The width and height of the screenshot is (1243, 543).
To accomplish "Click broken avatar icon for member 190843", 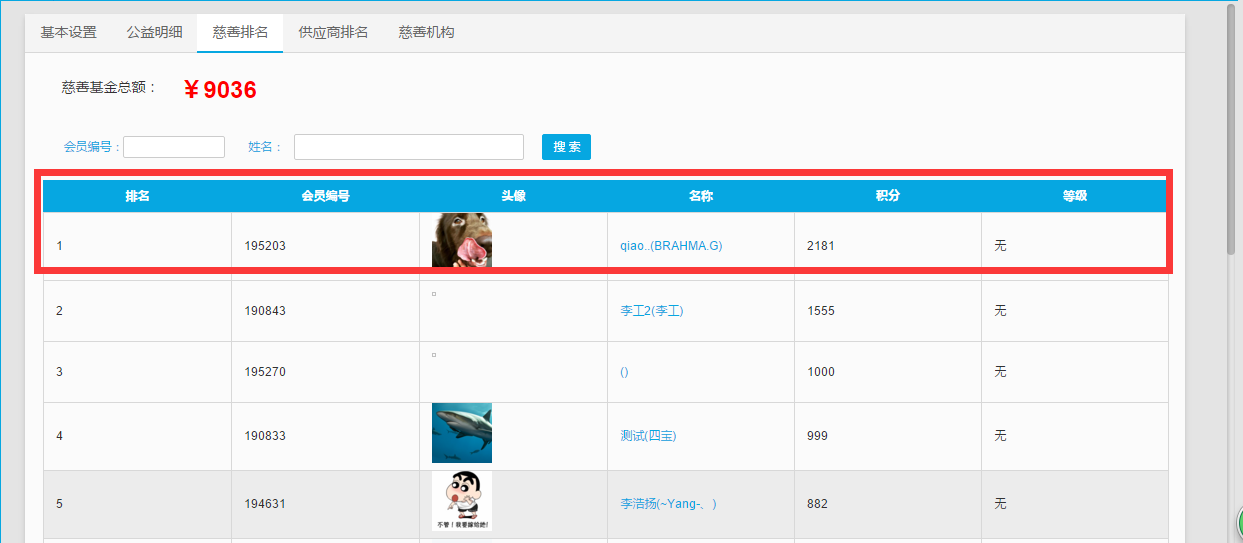I will coord(434,294).
